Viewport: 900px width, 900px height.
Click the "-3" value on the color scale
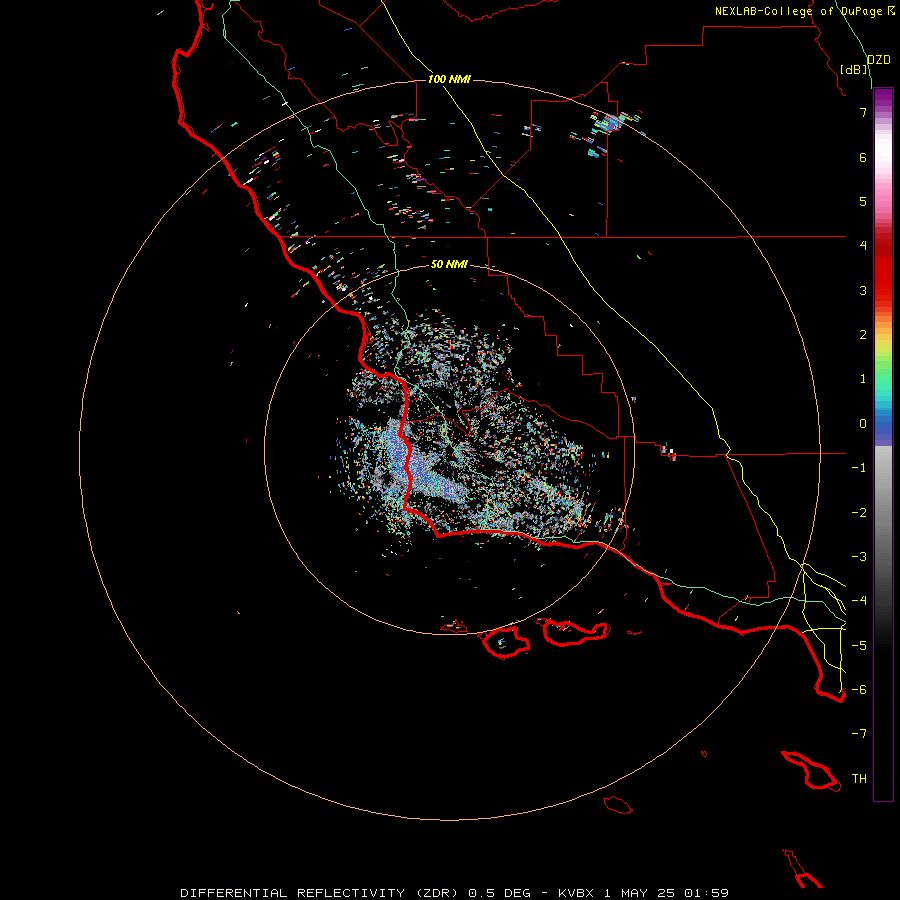pos(859,557)
